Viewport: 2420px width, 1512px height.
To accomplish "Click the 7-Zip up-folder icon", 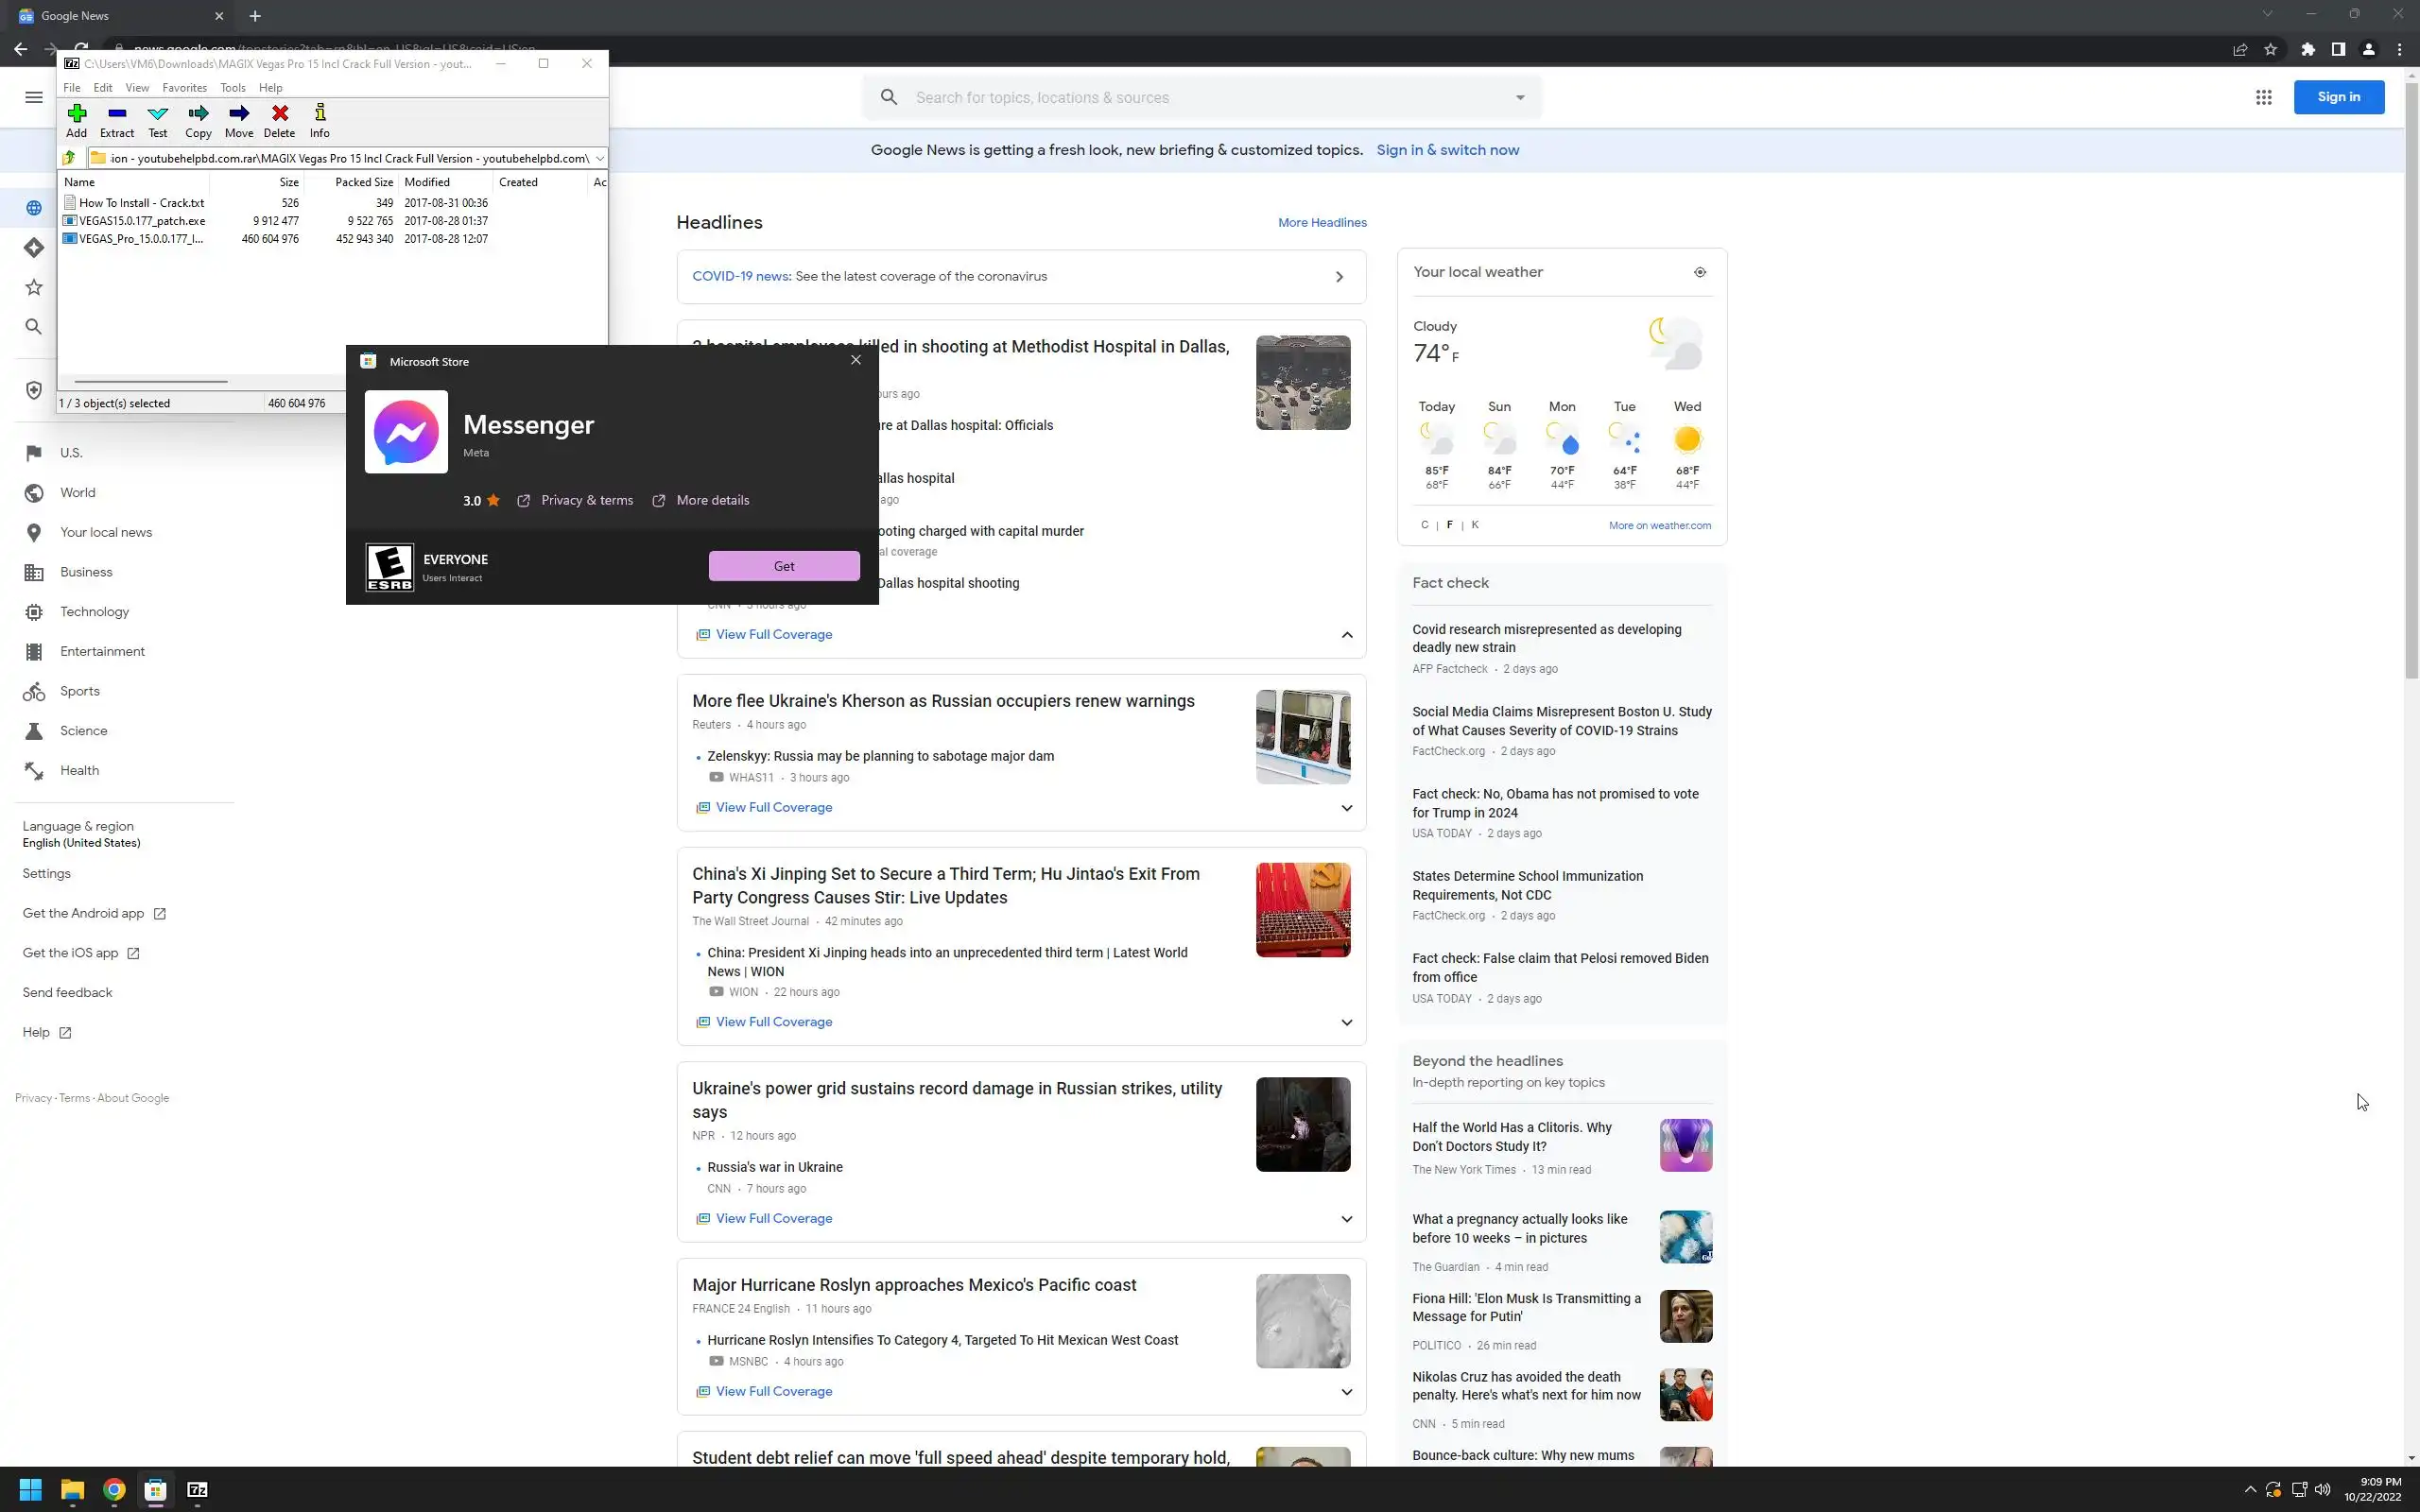I will click(x=69, y=158).
